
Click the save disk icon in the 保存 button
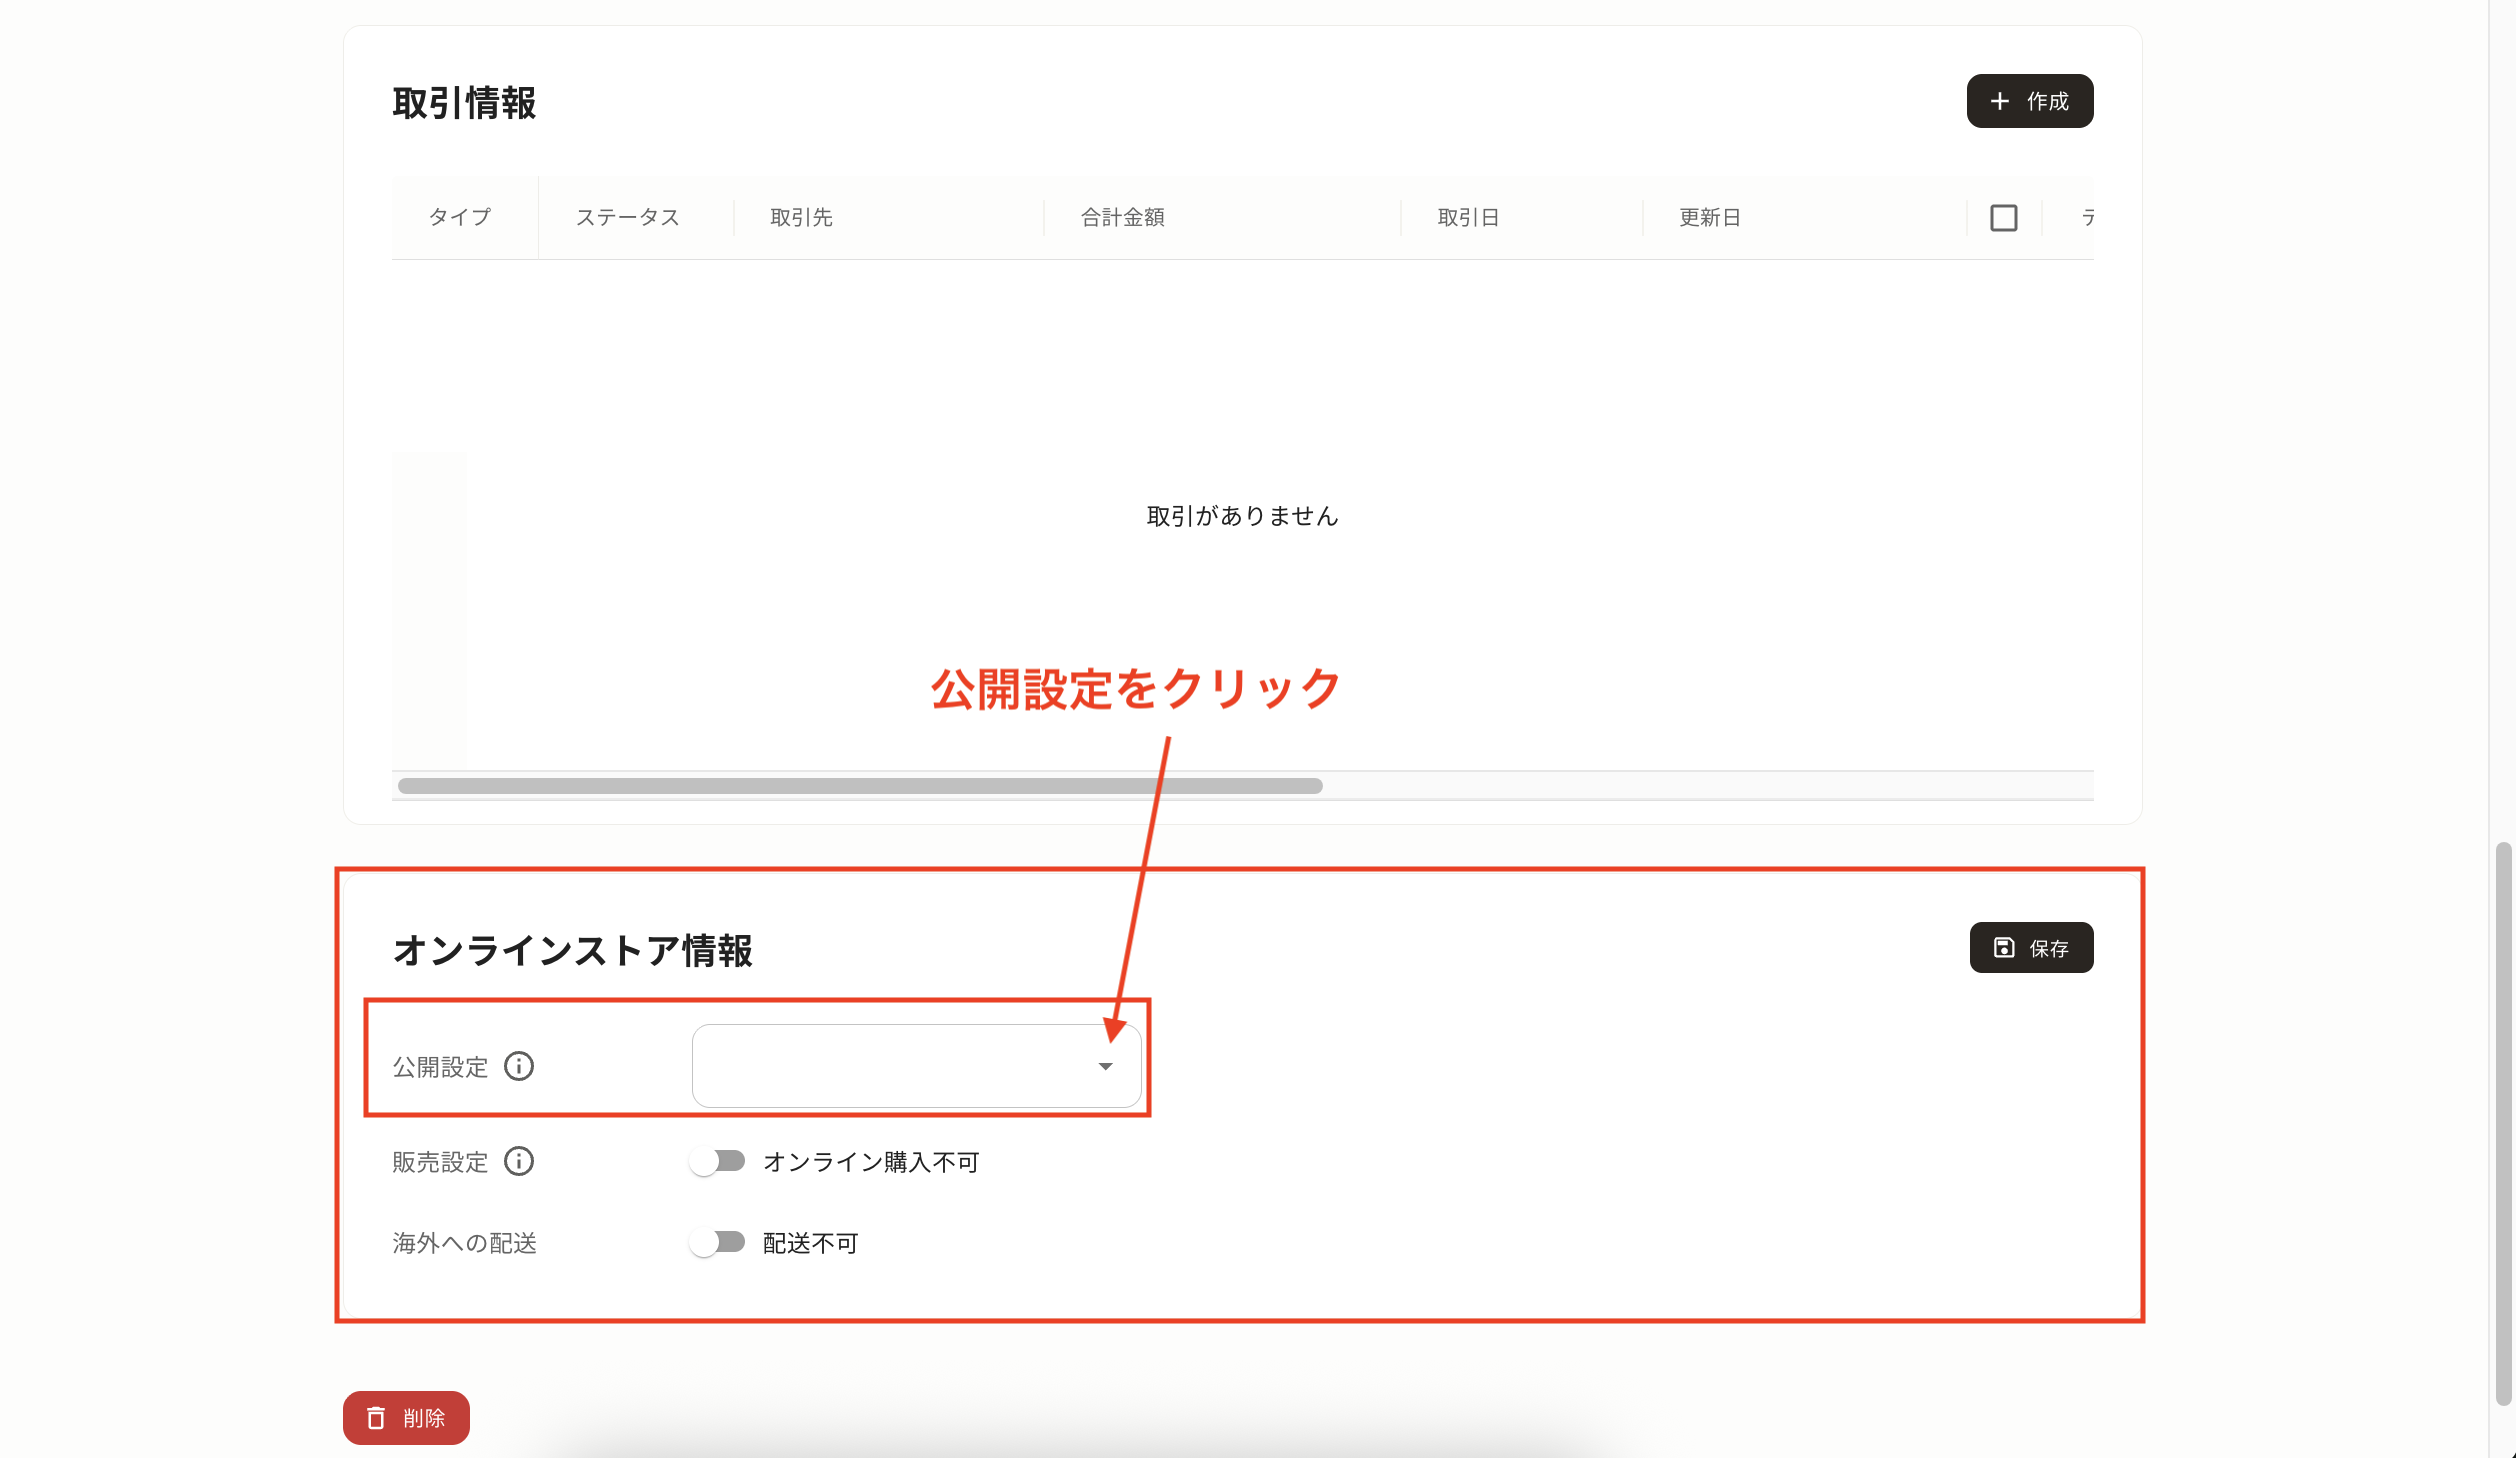click(2002, 947)
